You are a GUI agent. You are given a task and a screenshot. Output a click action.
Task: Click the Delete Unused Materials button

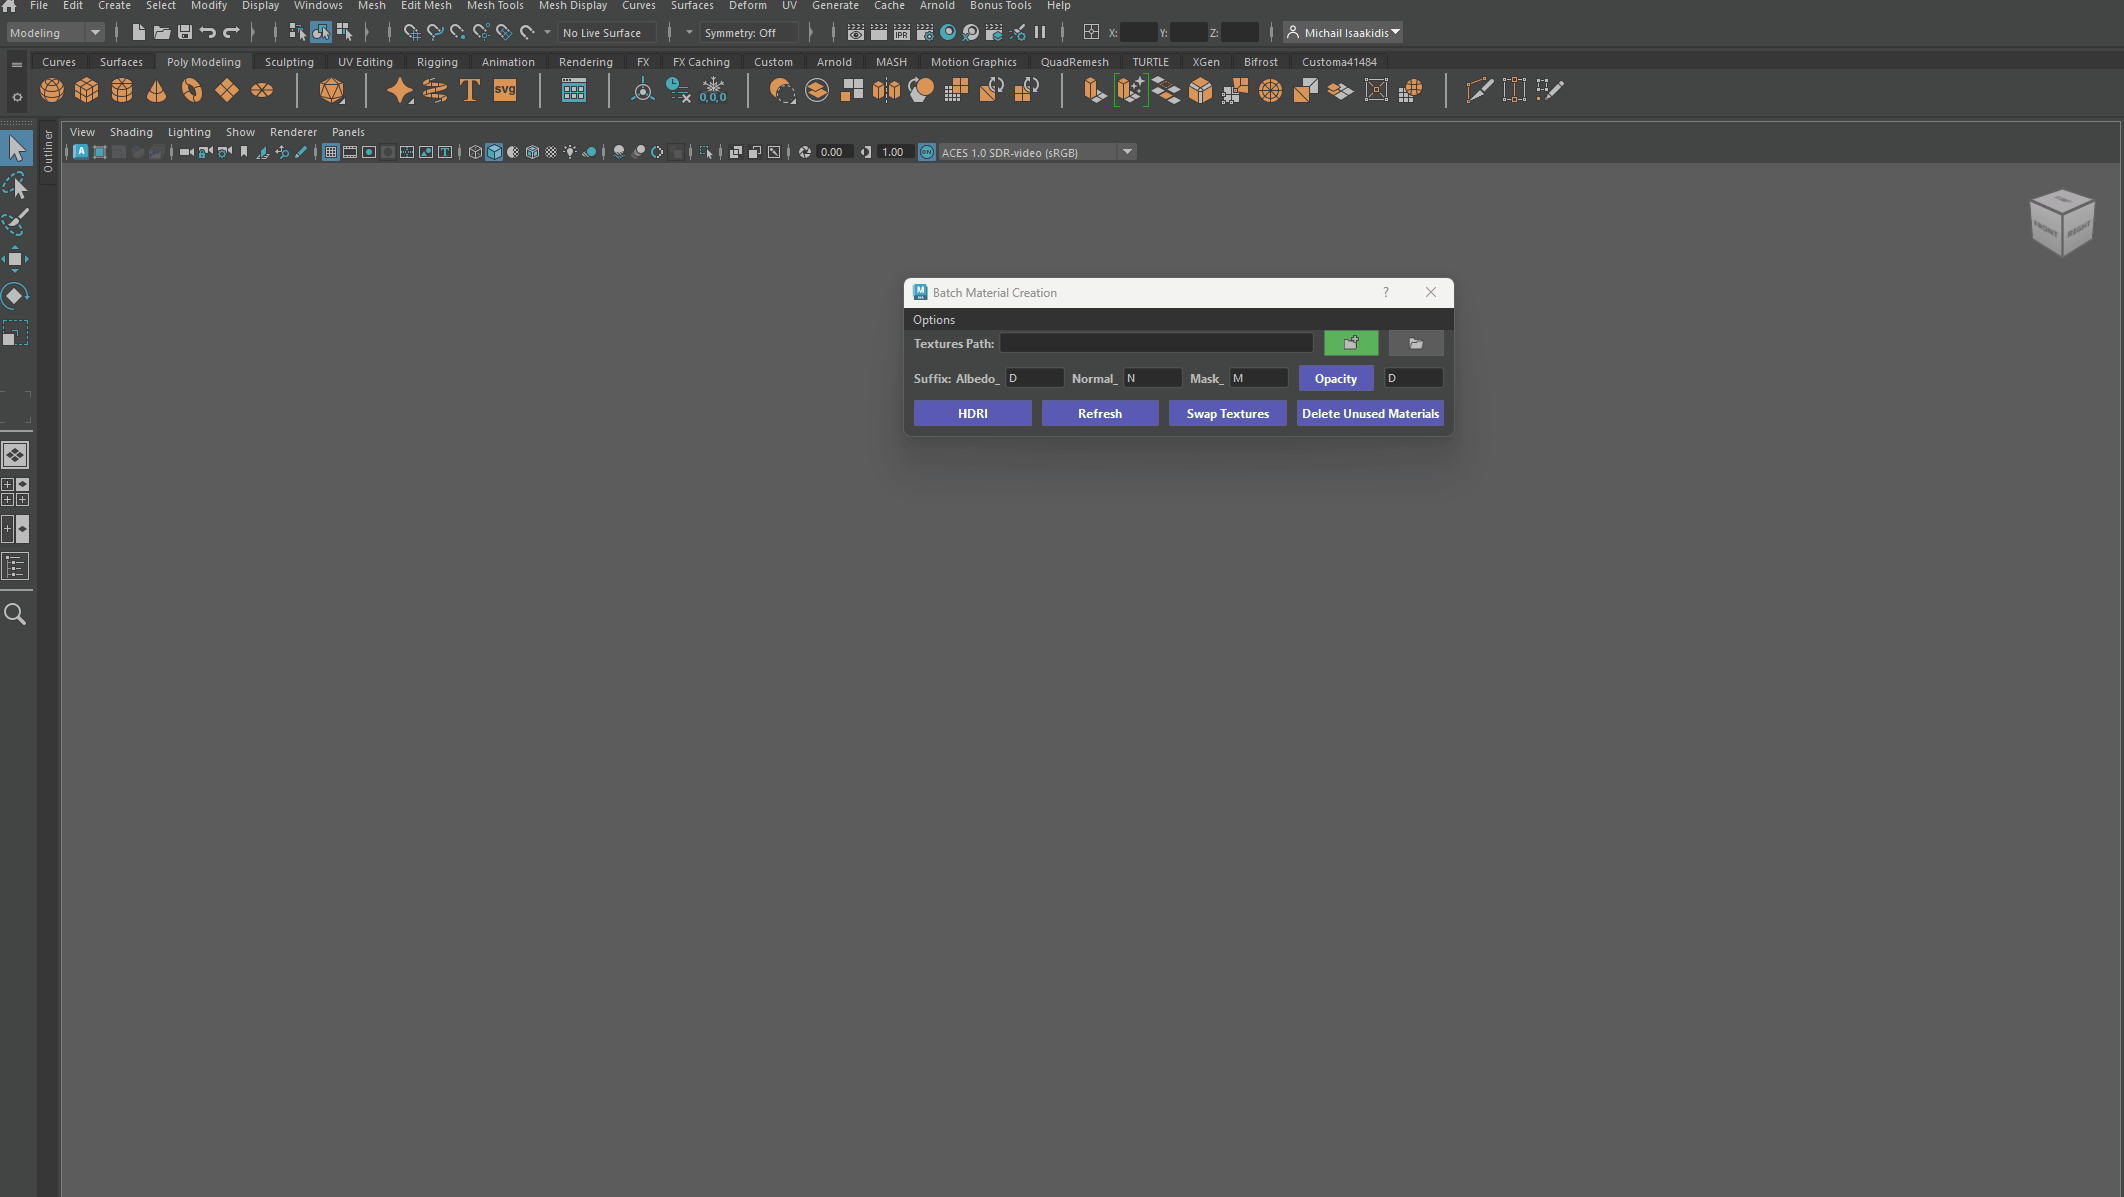1370,413
